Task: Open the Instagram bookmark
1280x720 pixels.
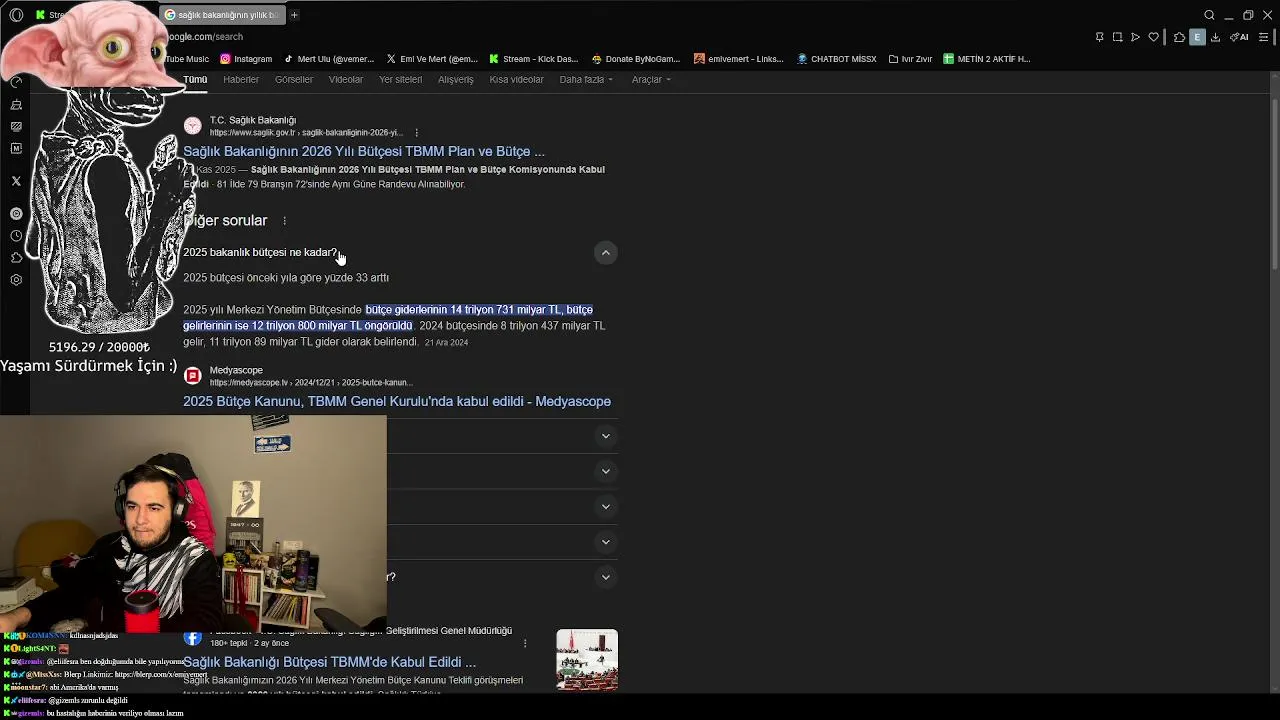Action: tap(246, 59)
